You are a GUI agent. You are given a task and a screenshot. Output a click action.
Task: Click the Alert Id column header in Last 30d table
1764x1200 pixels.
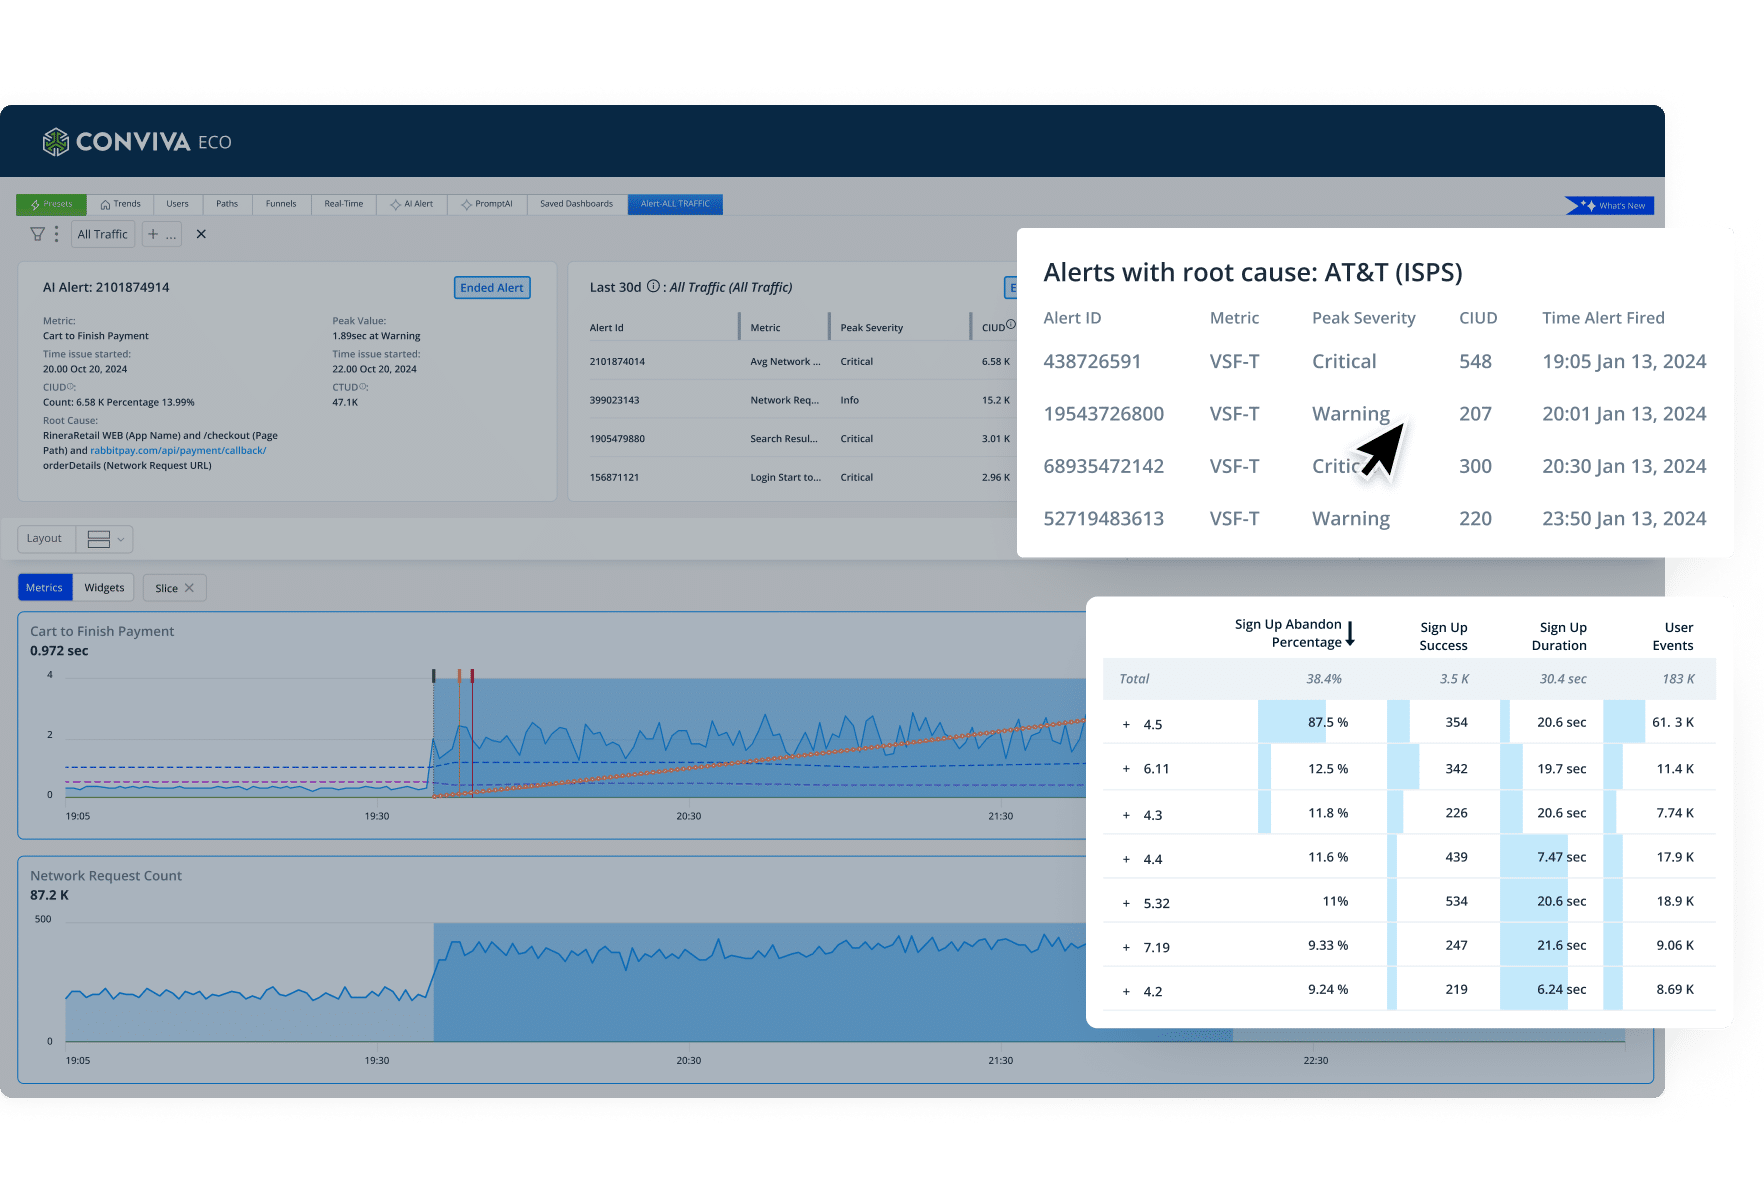(x=607, y=328)
